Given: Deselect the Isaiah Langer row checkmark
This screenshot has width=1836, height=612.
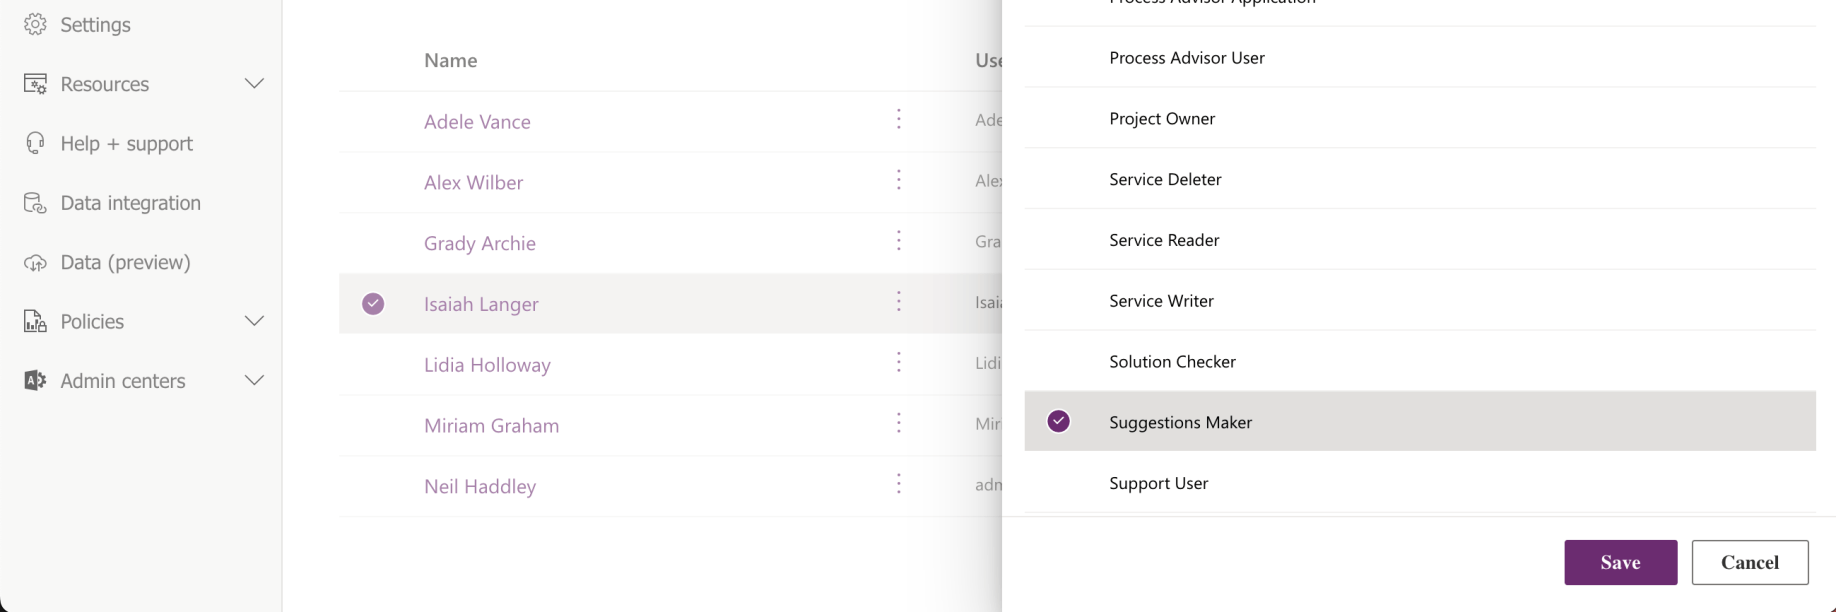Looking at the screenshot, I should [373, 304].
